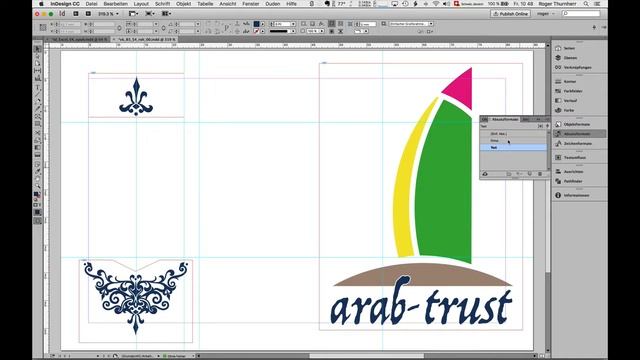Image resolution: width=640 pixels, height=360 pixels.
Task: Select the Pen tool
Action: [x=38, y=101]
